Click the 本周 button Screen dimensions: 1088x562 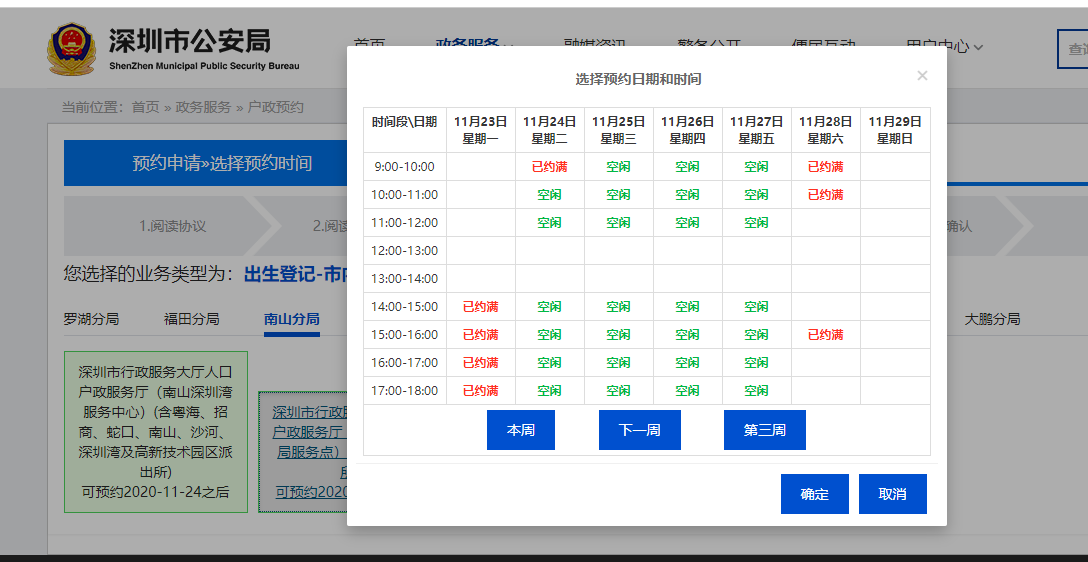point(520,430)
